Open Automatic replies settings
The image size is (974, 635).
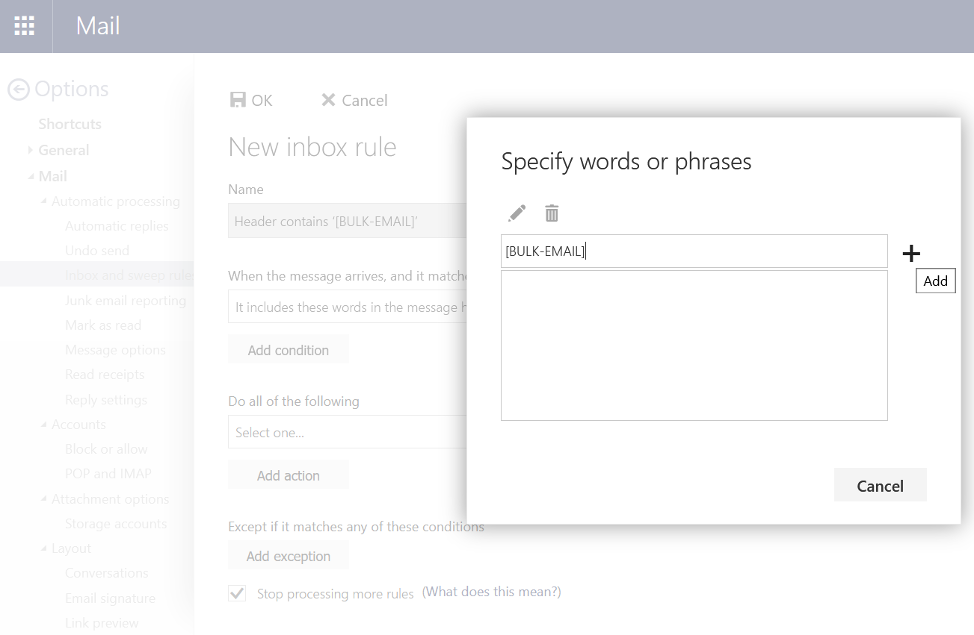pyautogui.click(x=116, y=226)
